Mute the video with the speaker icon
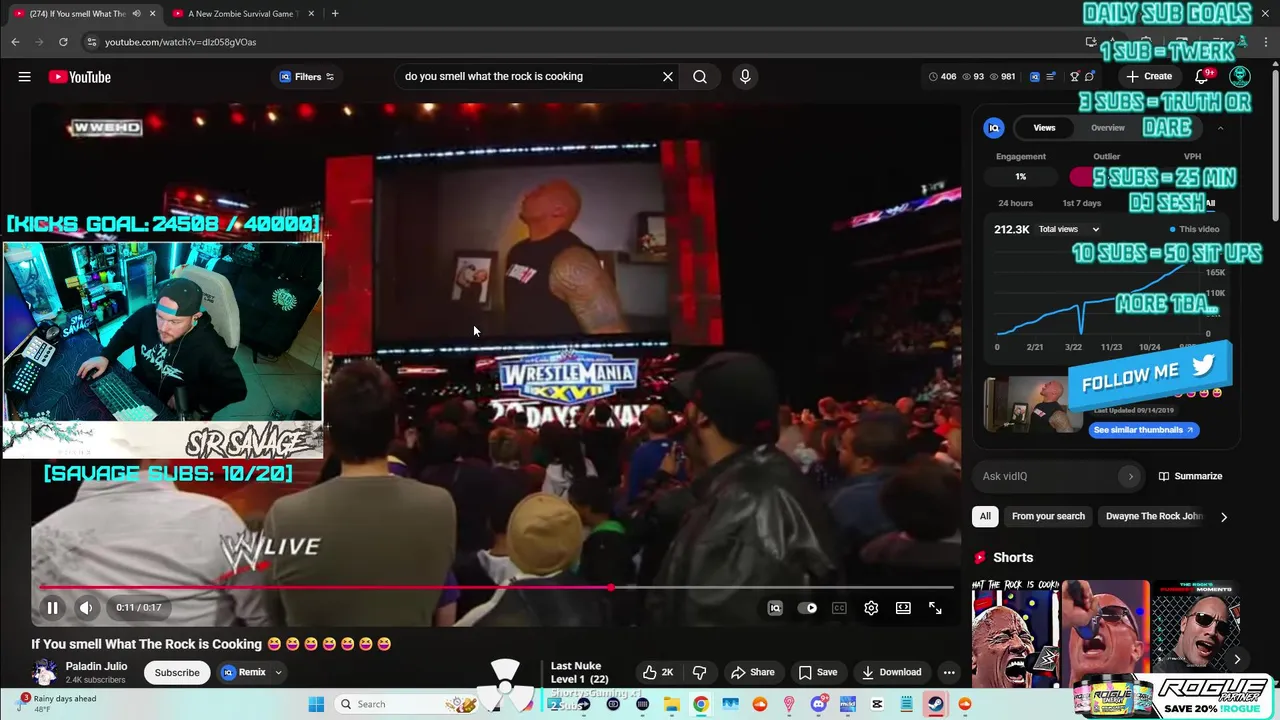This screenshot has height=720, width=1280. click(x=86, y=607)
